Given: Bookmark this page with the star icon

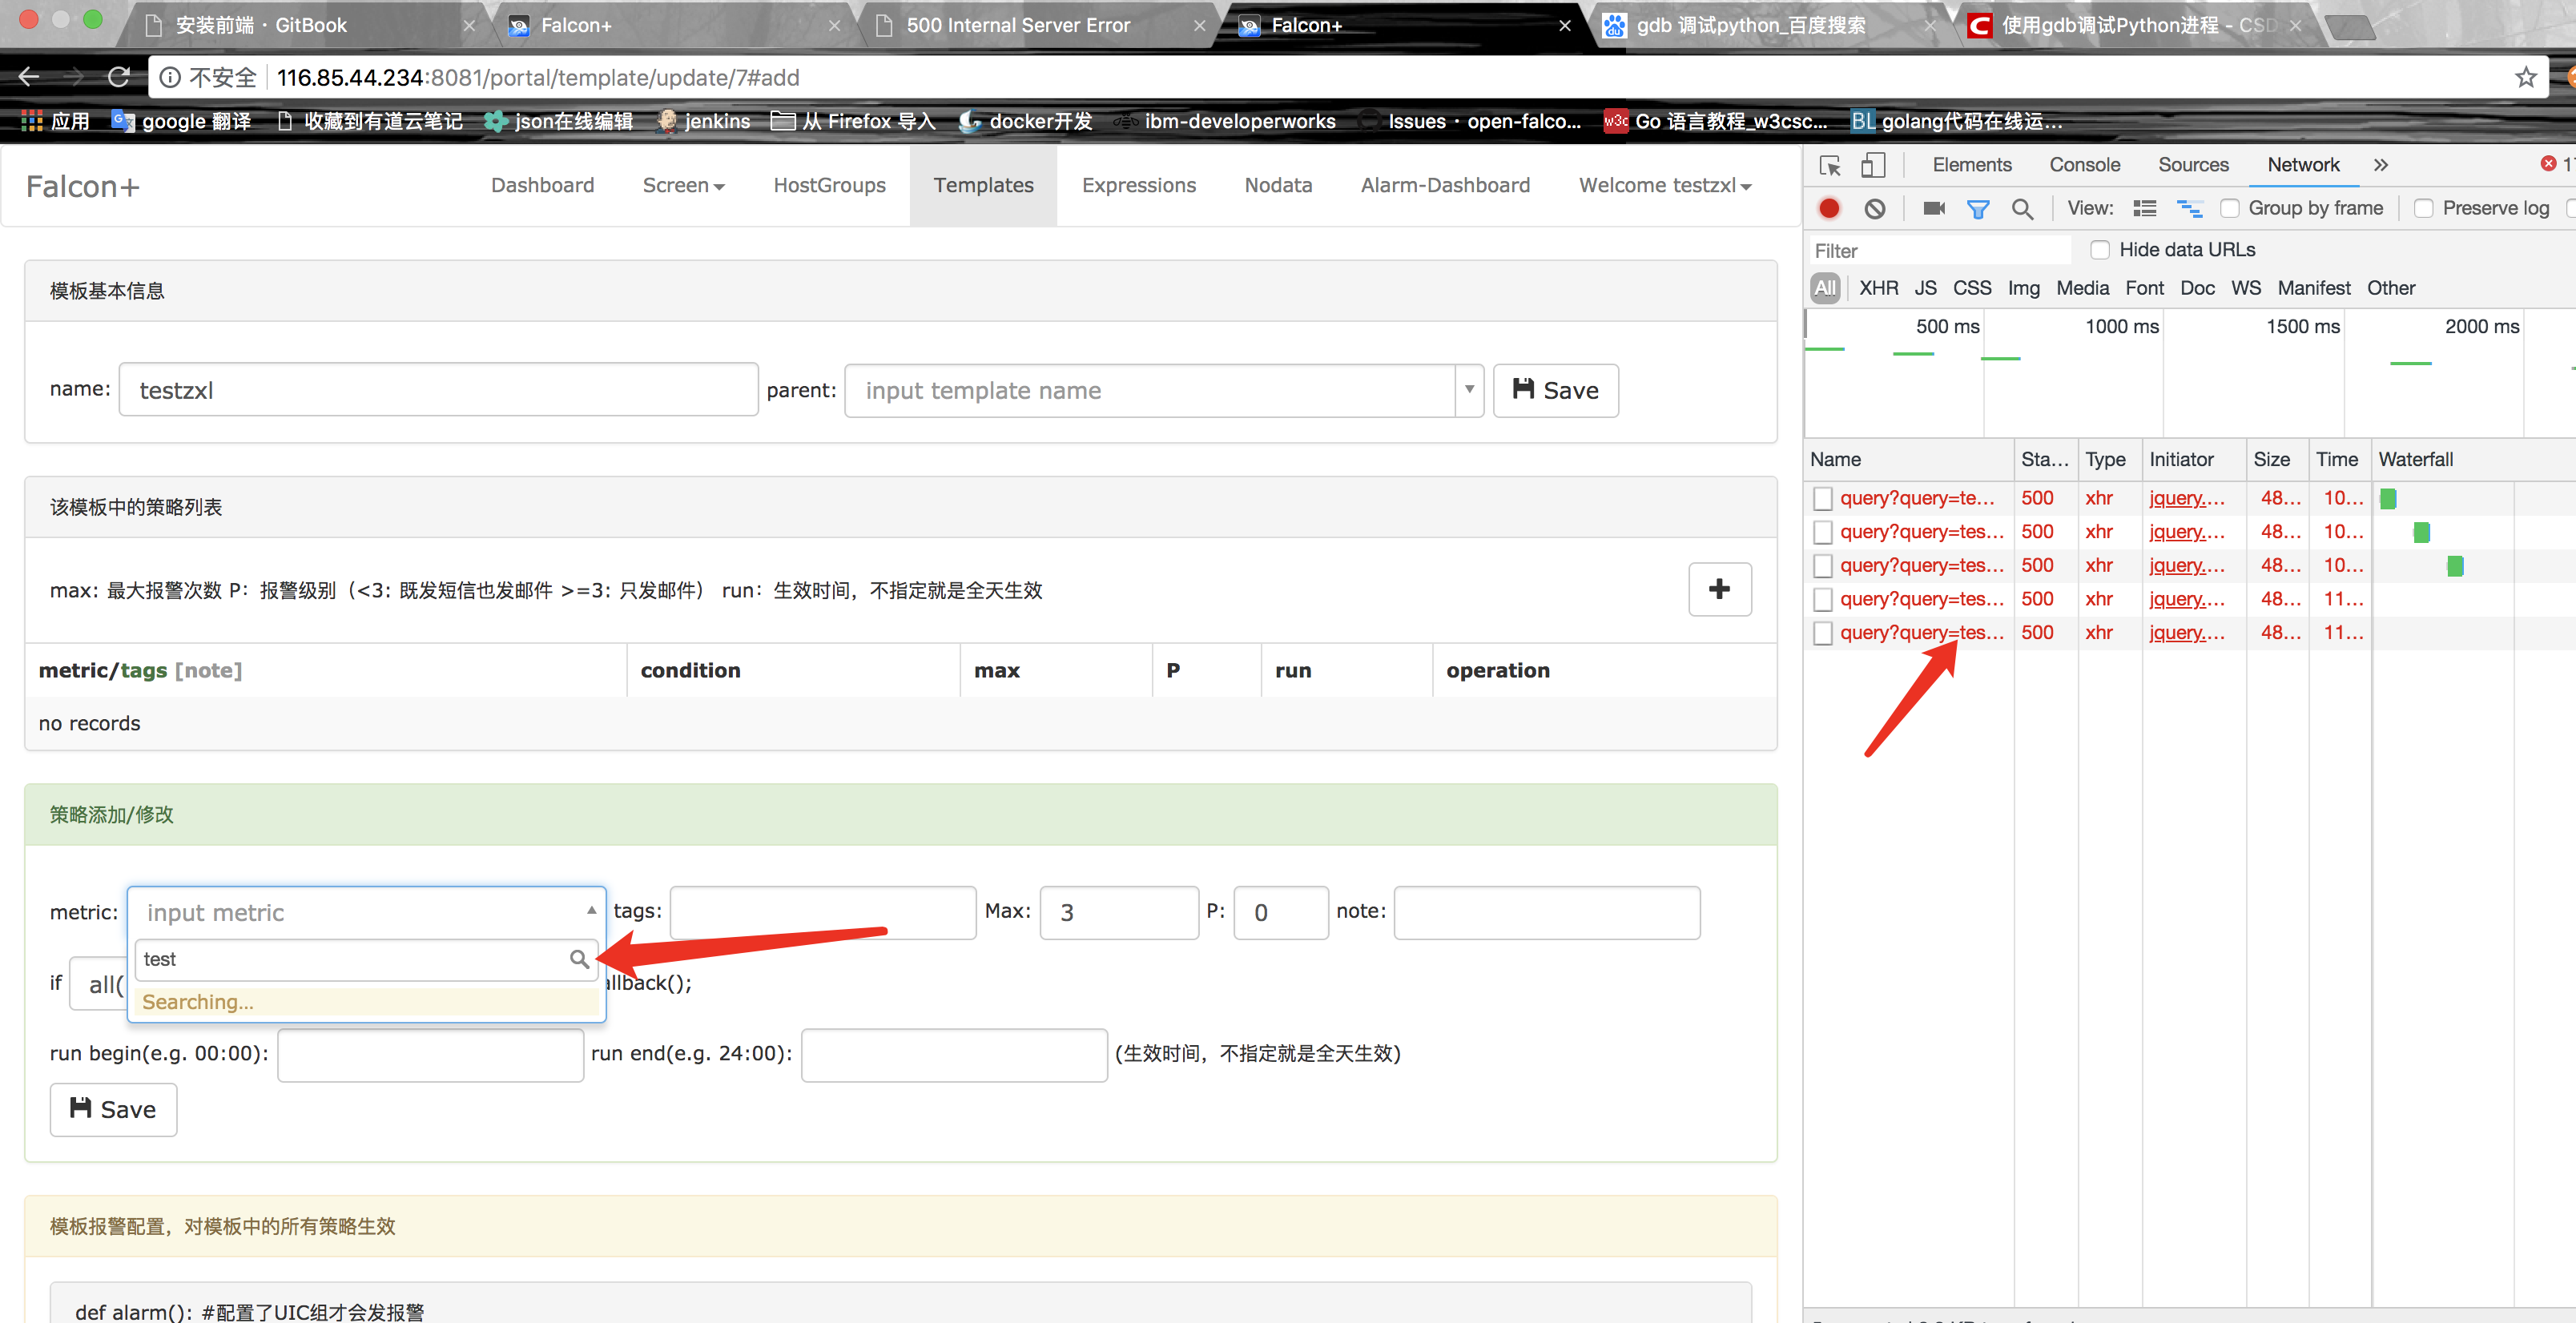Looking at the screenshot, I should 2526,77.
